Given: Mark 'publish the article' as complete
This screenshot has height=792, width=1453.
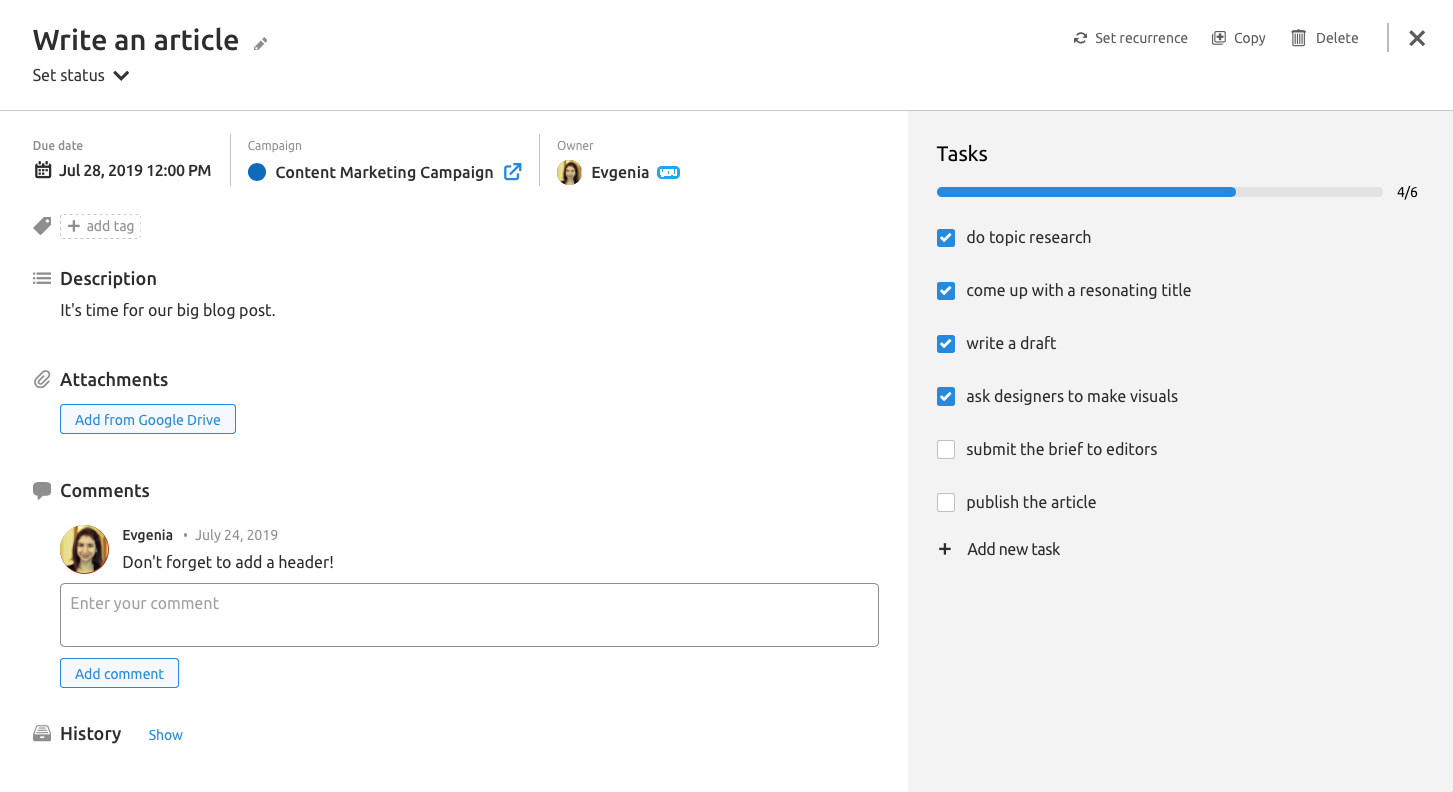Looking at the screenshot, I should click(x=946, y=502).
